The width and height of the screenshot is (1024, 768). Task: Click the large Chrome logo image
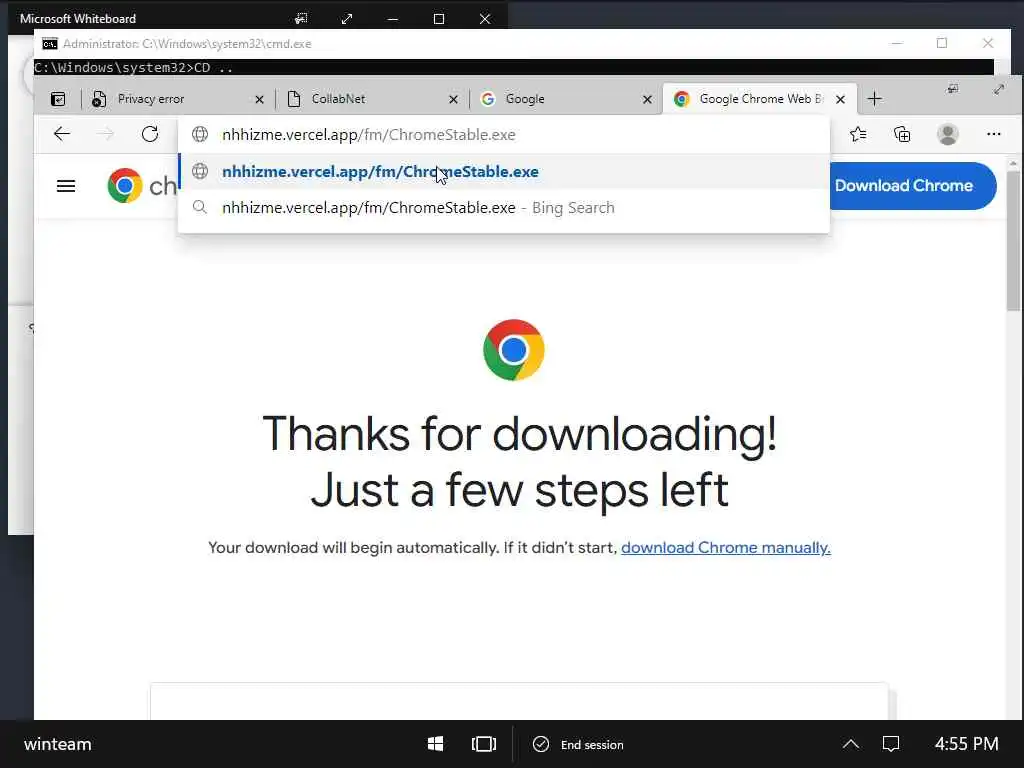pos(513,350)
